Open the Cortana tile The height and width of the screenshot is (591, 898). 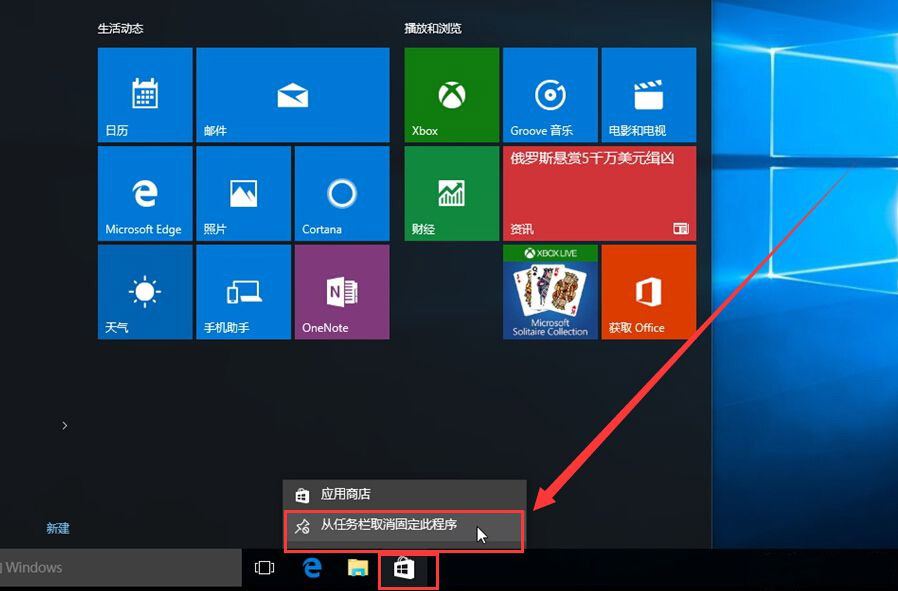[x=342, y=194]
